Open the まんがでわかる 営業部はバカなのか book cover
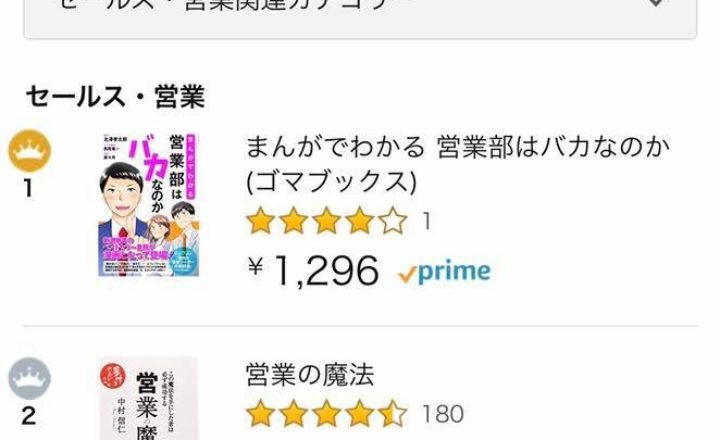Screen dimensions: 720x440 (x=148, y=205)
